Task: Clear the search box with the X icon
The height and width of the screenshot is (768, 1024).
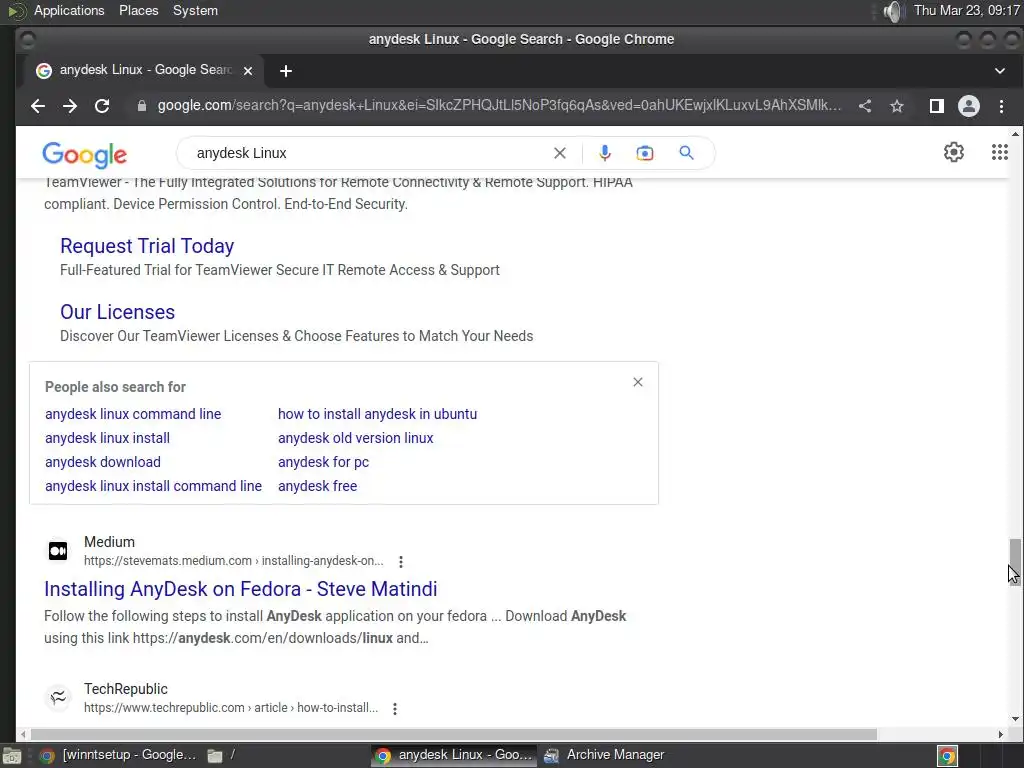Action: pyautogui.click(x=560, y=153)
